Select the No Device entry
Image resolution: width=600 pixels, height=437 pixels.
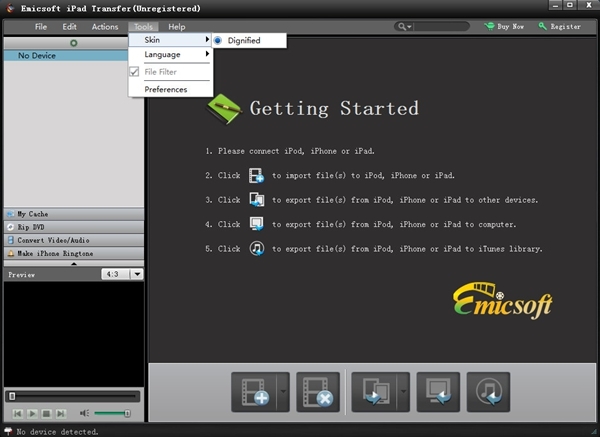coord(66,55)
